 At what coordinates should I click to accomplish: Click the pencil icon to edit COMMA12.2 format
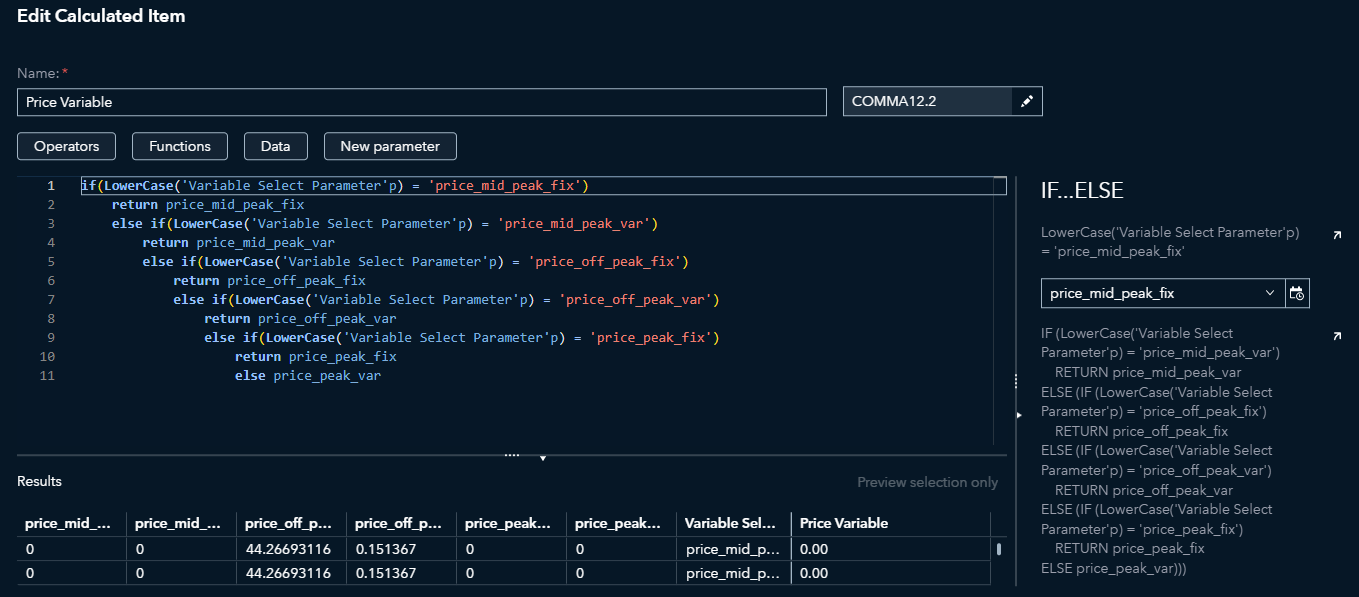tap(1026, 102)
